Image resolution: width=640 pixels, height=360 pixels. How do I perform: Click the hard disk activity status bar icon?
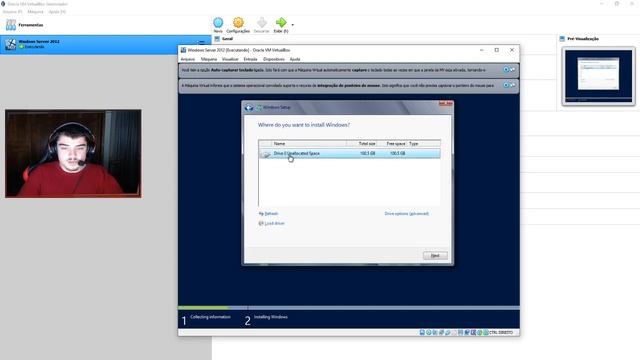point(422,333)
